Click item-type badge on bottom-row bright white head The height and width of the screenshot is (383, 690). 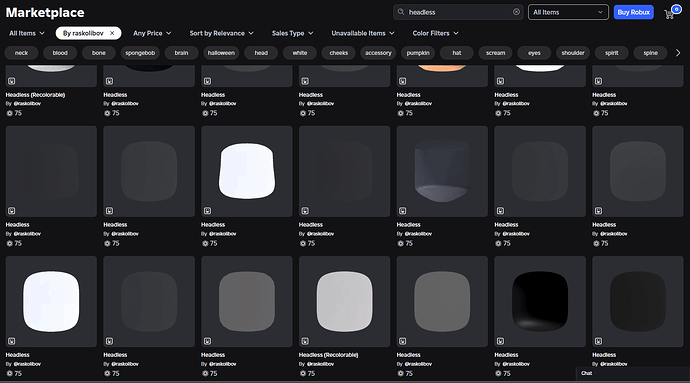click(x=11, y=341)
